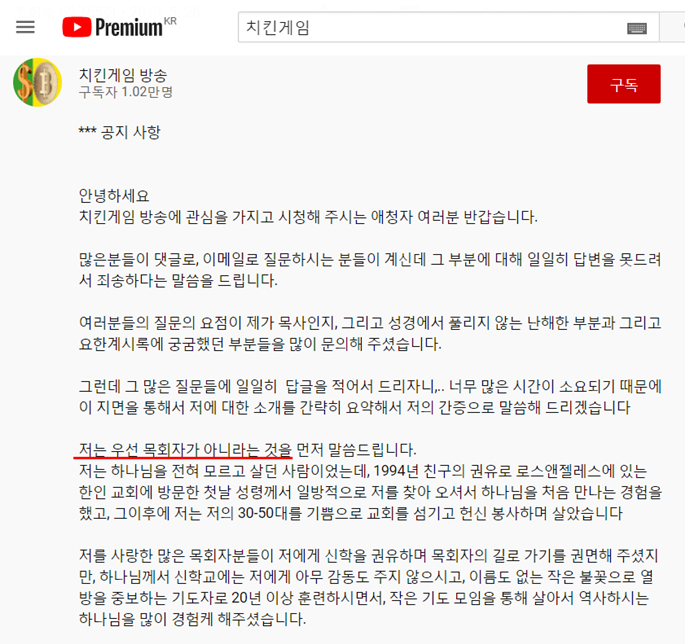Viewport: 685px width, 644px height.
Task: Click the paragraph starting 저를 사랑한 많은 목회자분들이
Action: coord(368,587)
